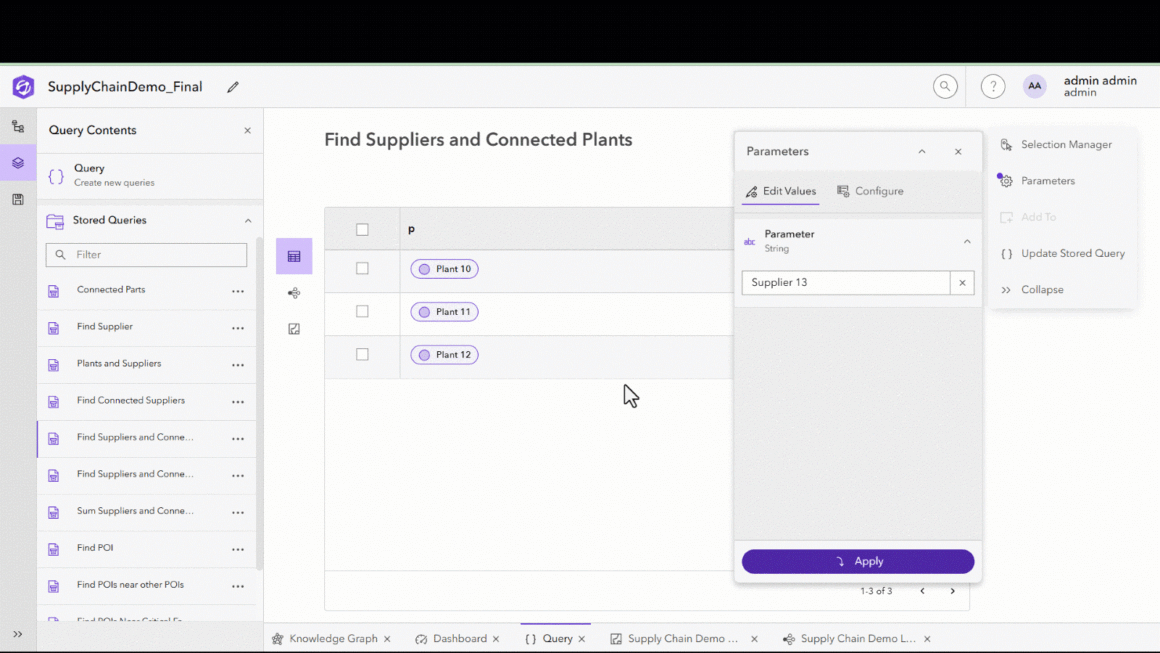Check the Plant 10 row checkbox
Image resolution: width=1160 pixels, height=653 pixels.
point(362,268)
